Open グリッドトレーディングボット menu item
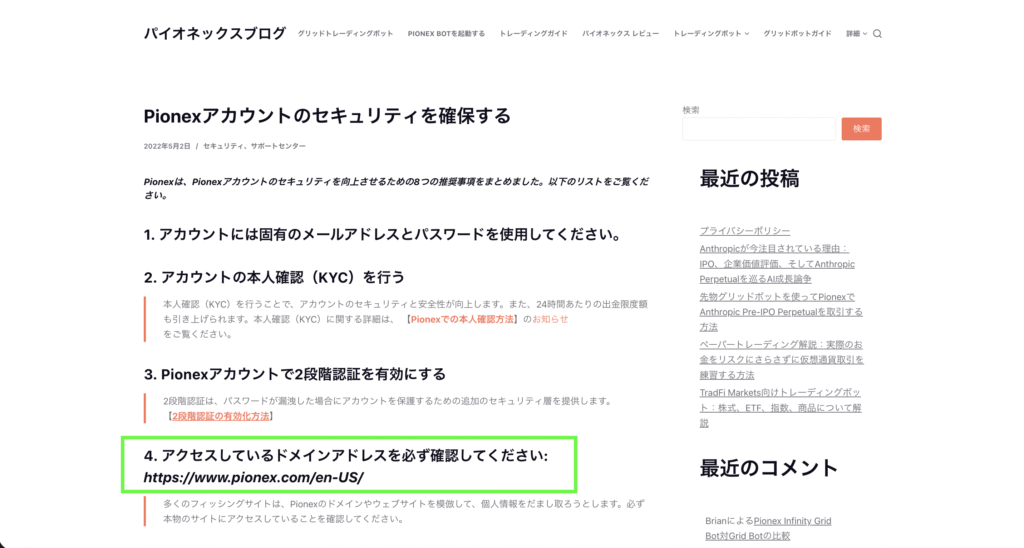Image resolution: width=1024 pixels, height=548 pixels. tap(345, 34)
